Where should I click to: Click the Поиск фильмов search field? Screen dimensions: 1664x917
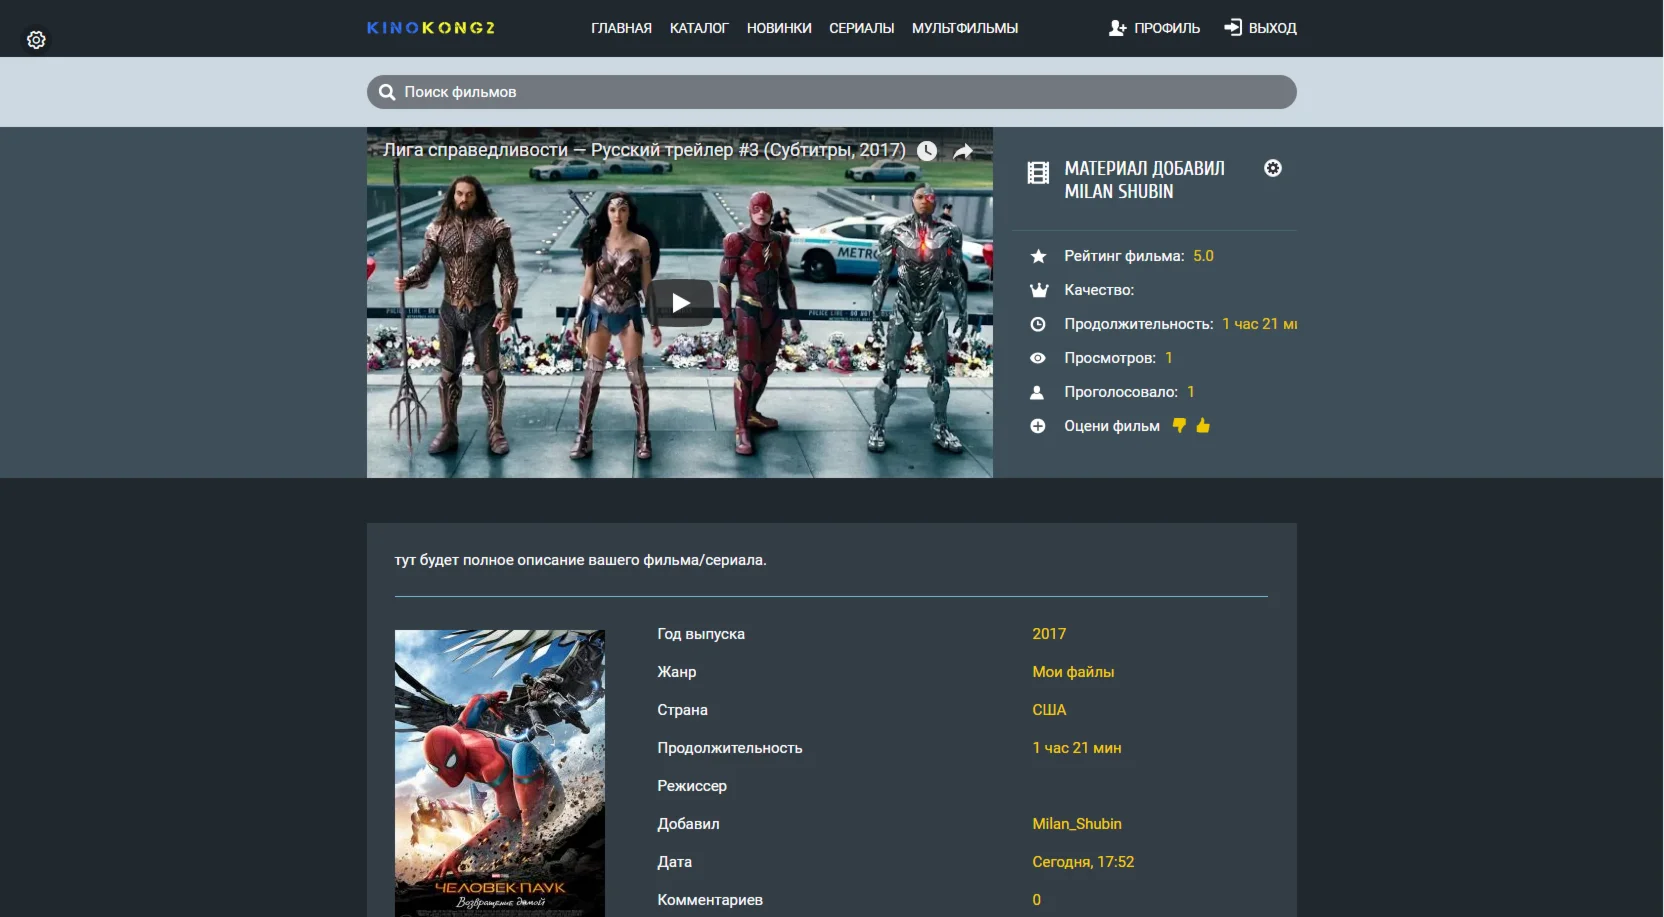tap(840, 92)
